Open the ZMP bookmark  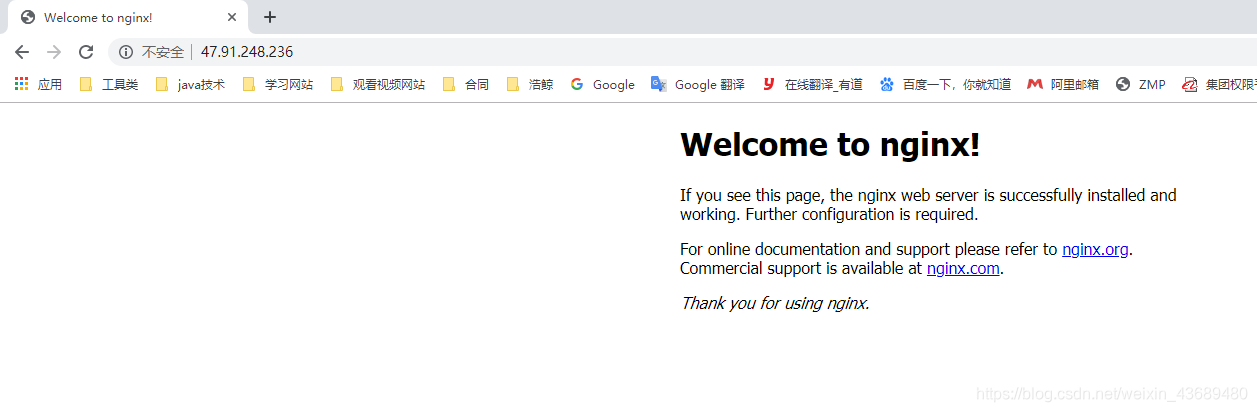pyautogui.click(x=1140, y=85)
